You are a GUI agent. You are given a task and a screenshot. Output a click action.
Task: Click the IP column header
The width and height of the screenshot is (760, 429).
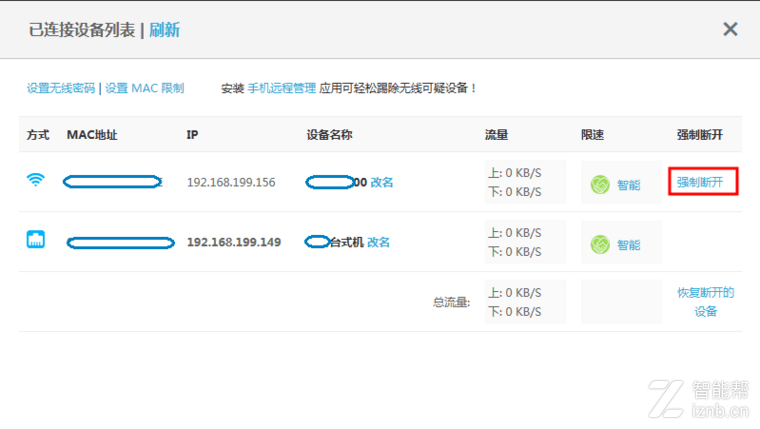(x=192, y=135)
